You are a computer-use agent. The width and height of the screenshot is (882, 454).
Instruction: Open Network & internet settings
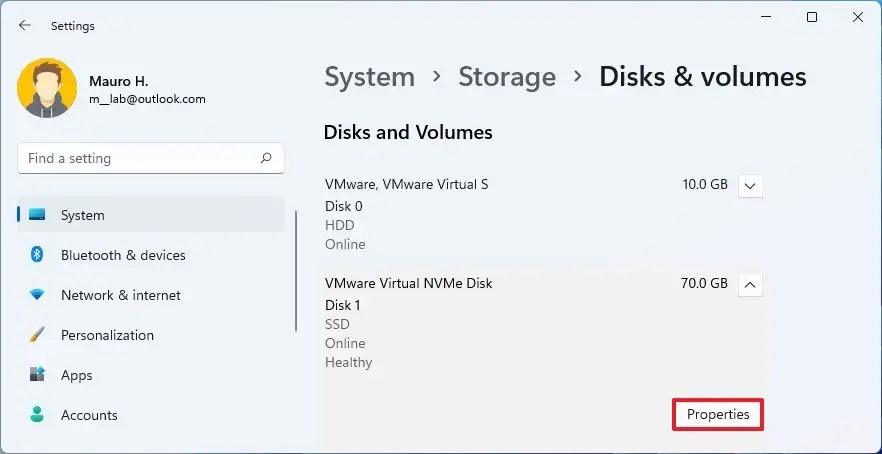click(x=151, y=295)
